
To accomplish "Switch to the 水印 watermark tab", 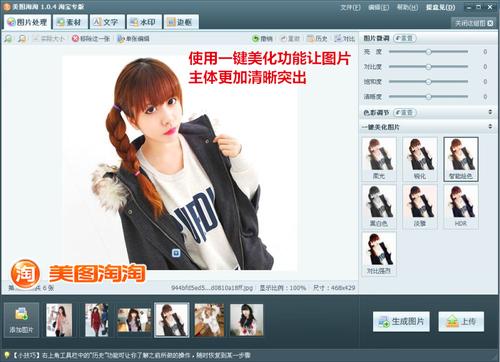I will tap(144, 22).
